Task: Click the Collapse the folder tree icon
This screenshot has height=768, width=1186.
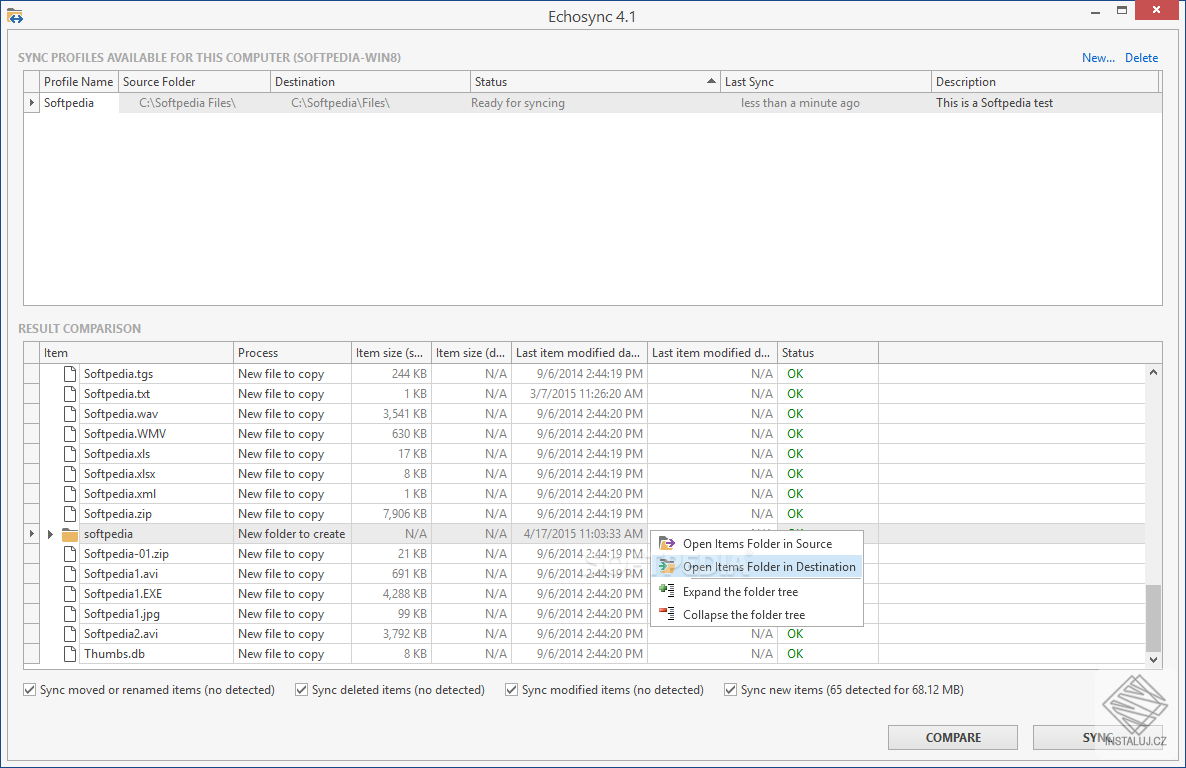Action: click(x=666, y=614)
